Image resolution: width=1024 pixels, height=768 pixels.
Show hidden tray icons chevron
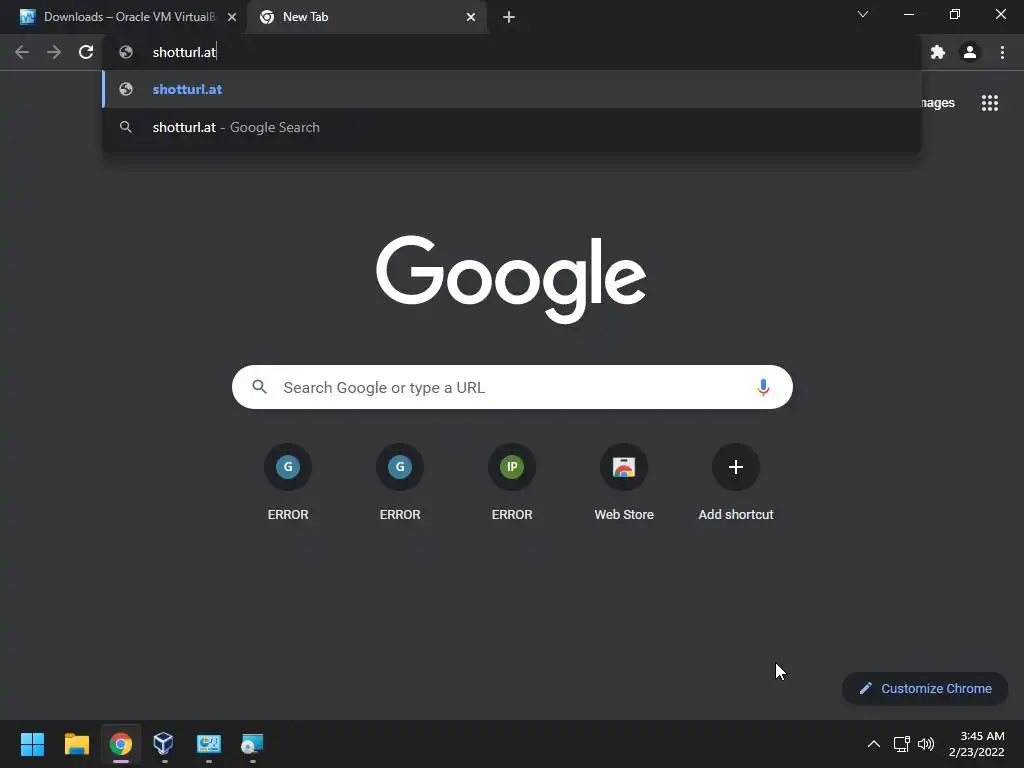pos(874,744)
